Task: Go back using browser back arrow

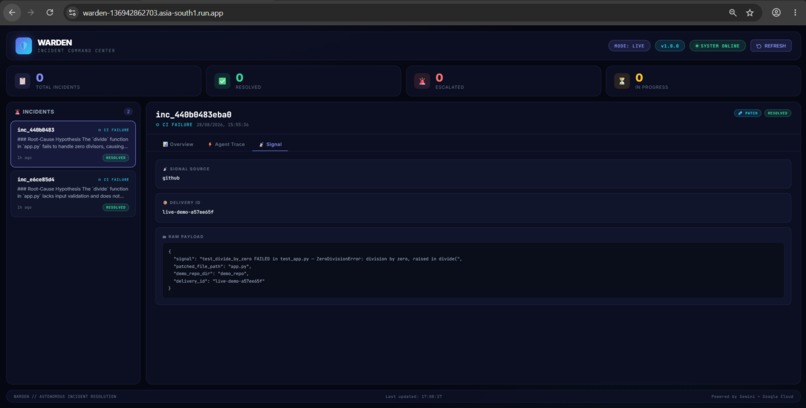Action: tap(12, 13)
